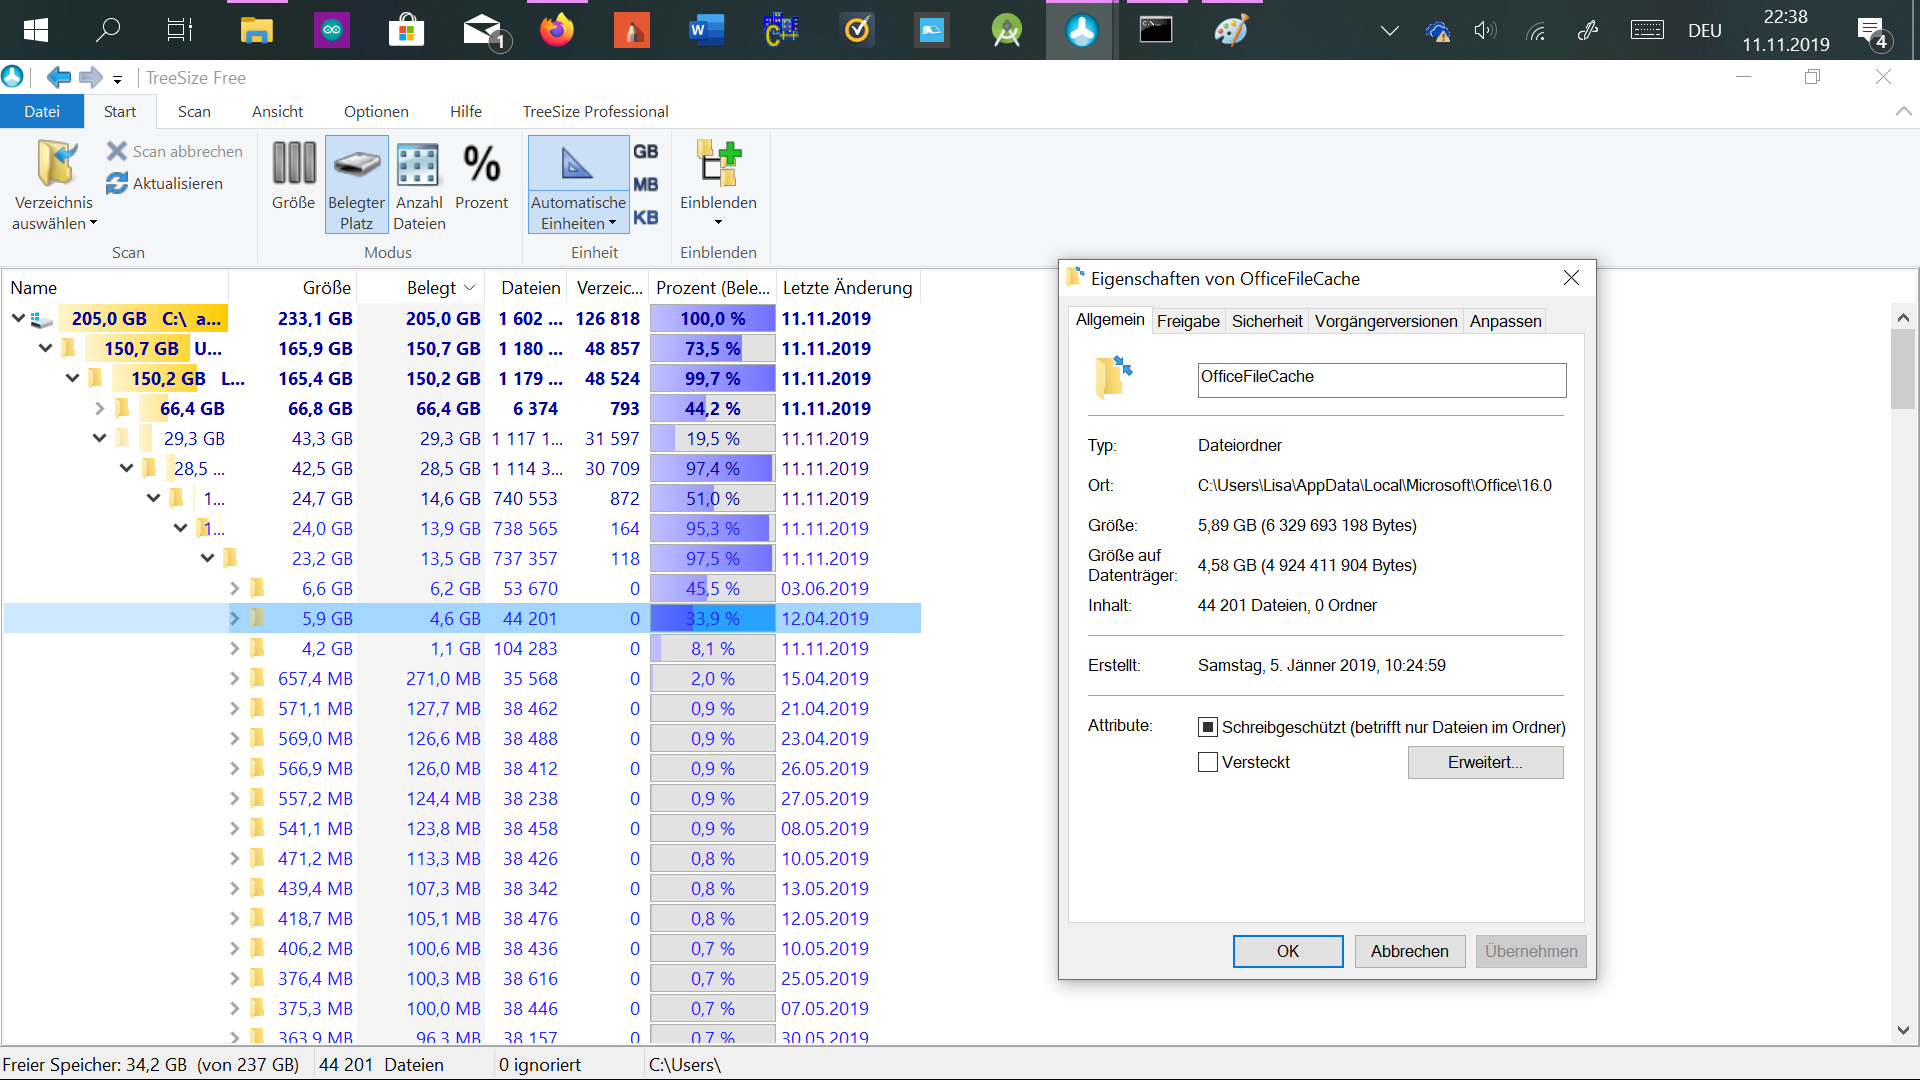Confirm dialog with OK button
The width and height of the screenshot is (1920, 1080).
[1287, 951]
